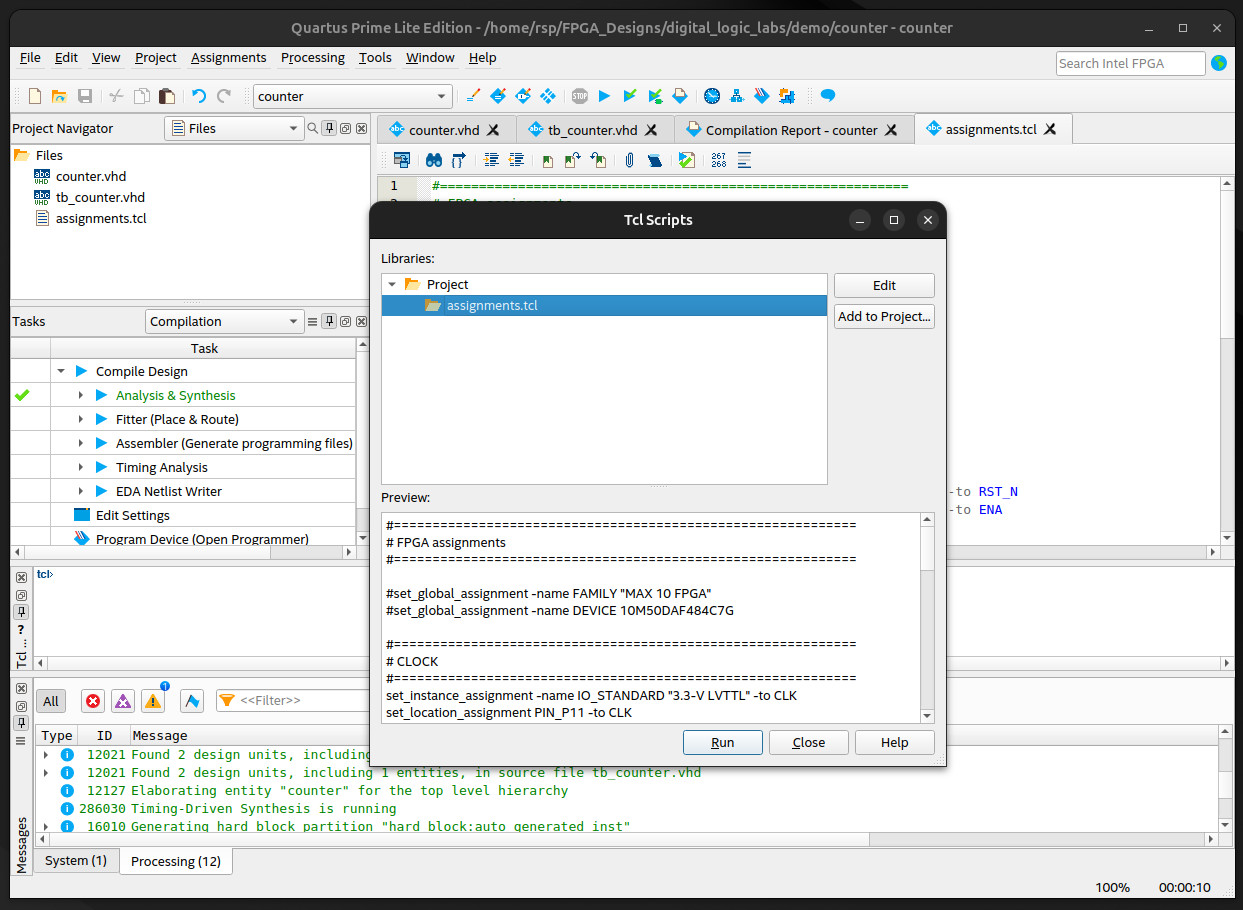The image size is (1243, 910).
Task: Open the Intel FPGA globe icon
Action: [x=1219, y=63]
